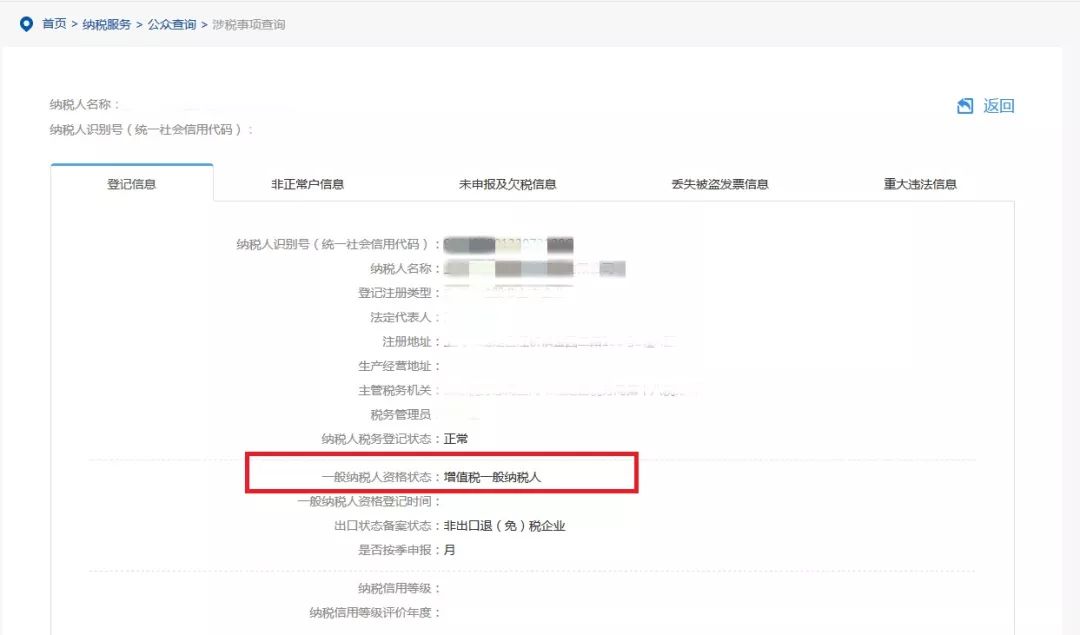Click the return arrow icon beside 返回
This screenshot has width=1080, height=635.
pyautogui.click(x=964, y=105)
